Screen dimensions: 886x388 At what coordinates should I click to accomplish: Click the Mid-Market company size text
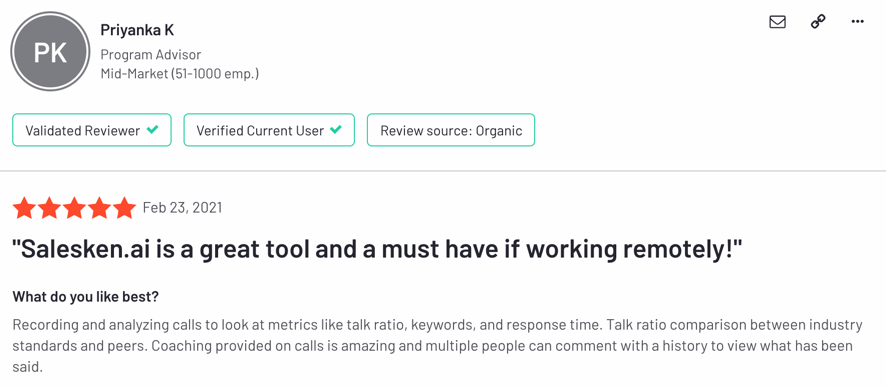point(180,74)
